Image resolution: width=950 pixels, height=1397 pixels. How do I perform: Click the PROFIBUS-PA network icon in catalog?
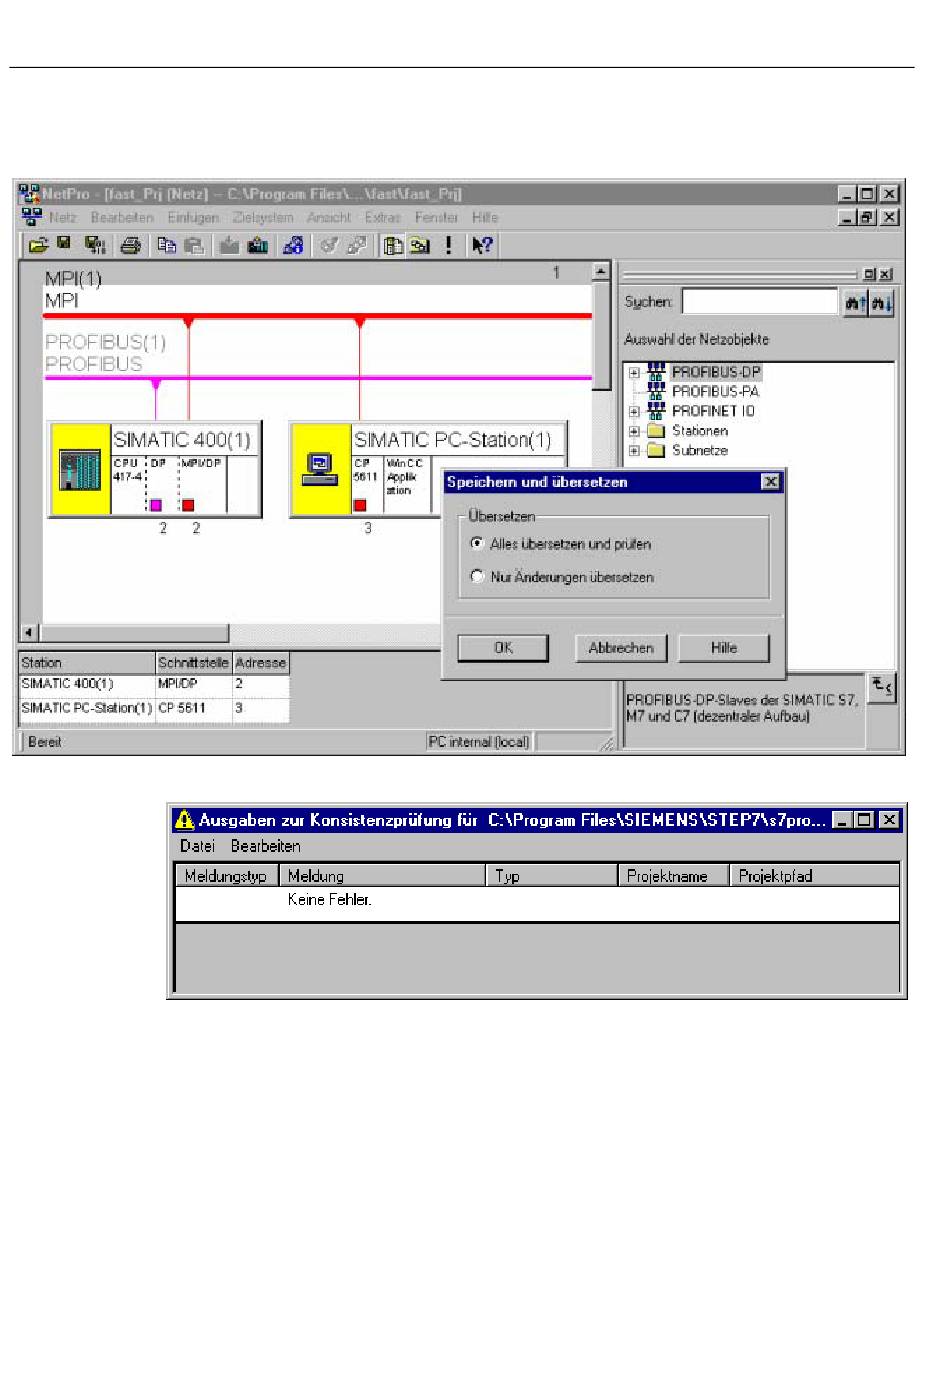656,391
